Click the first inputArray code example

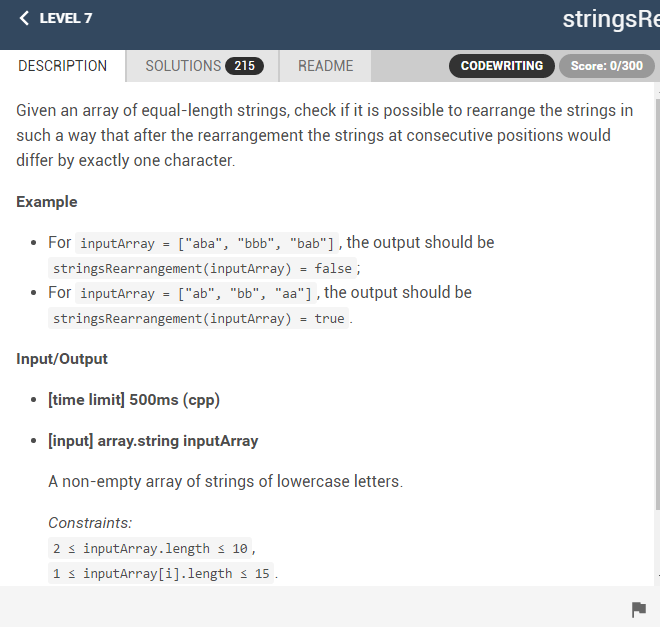pos(208,243)
